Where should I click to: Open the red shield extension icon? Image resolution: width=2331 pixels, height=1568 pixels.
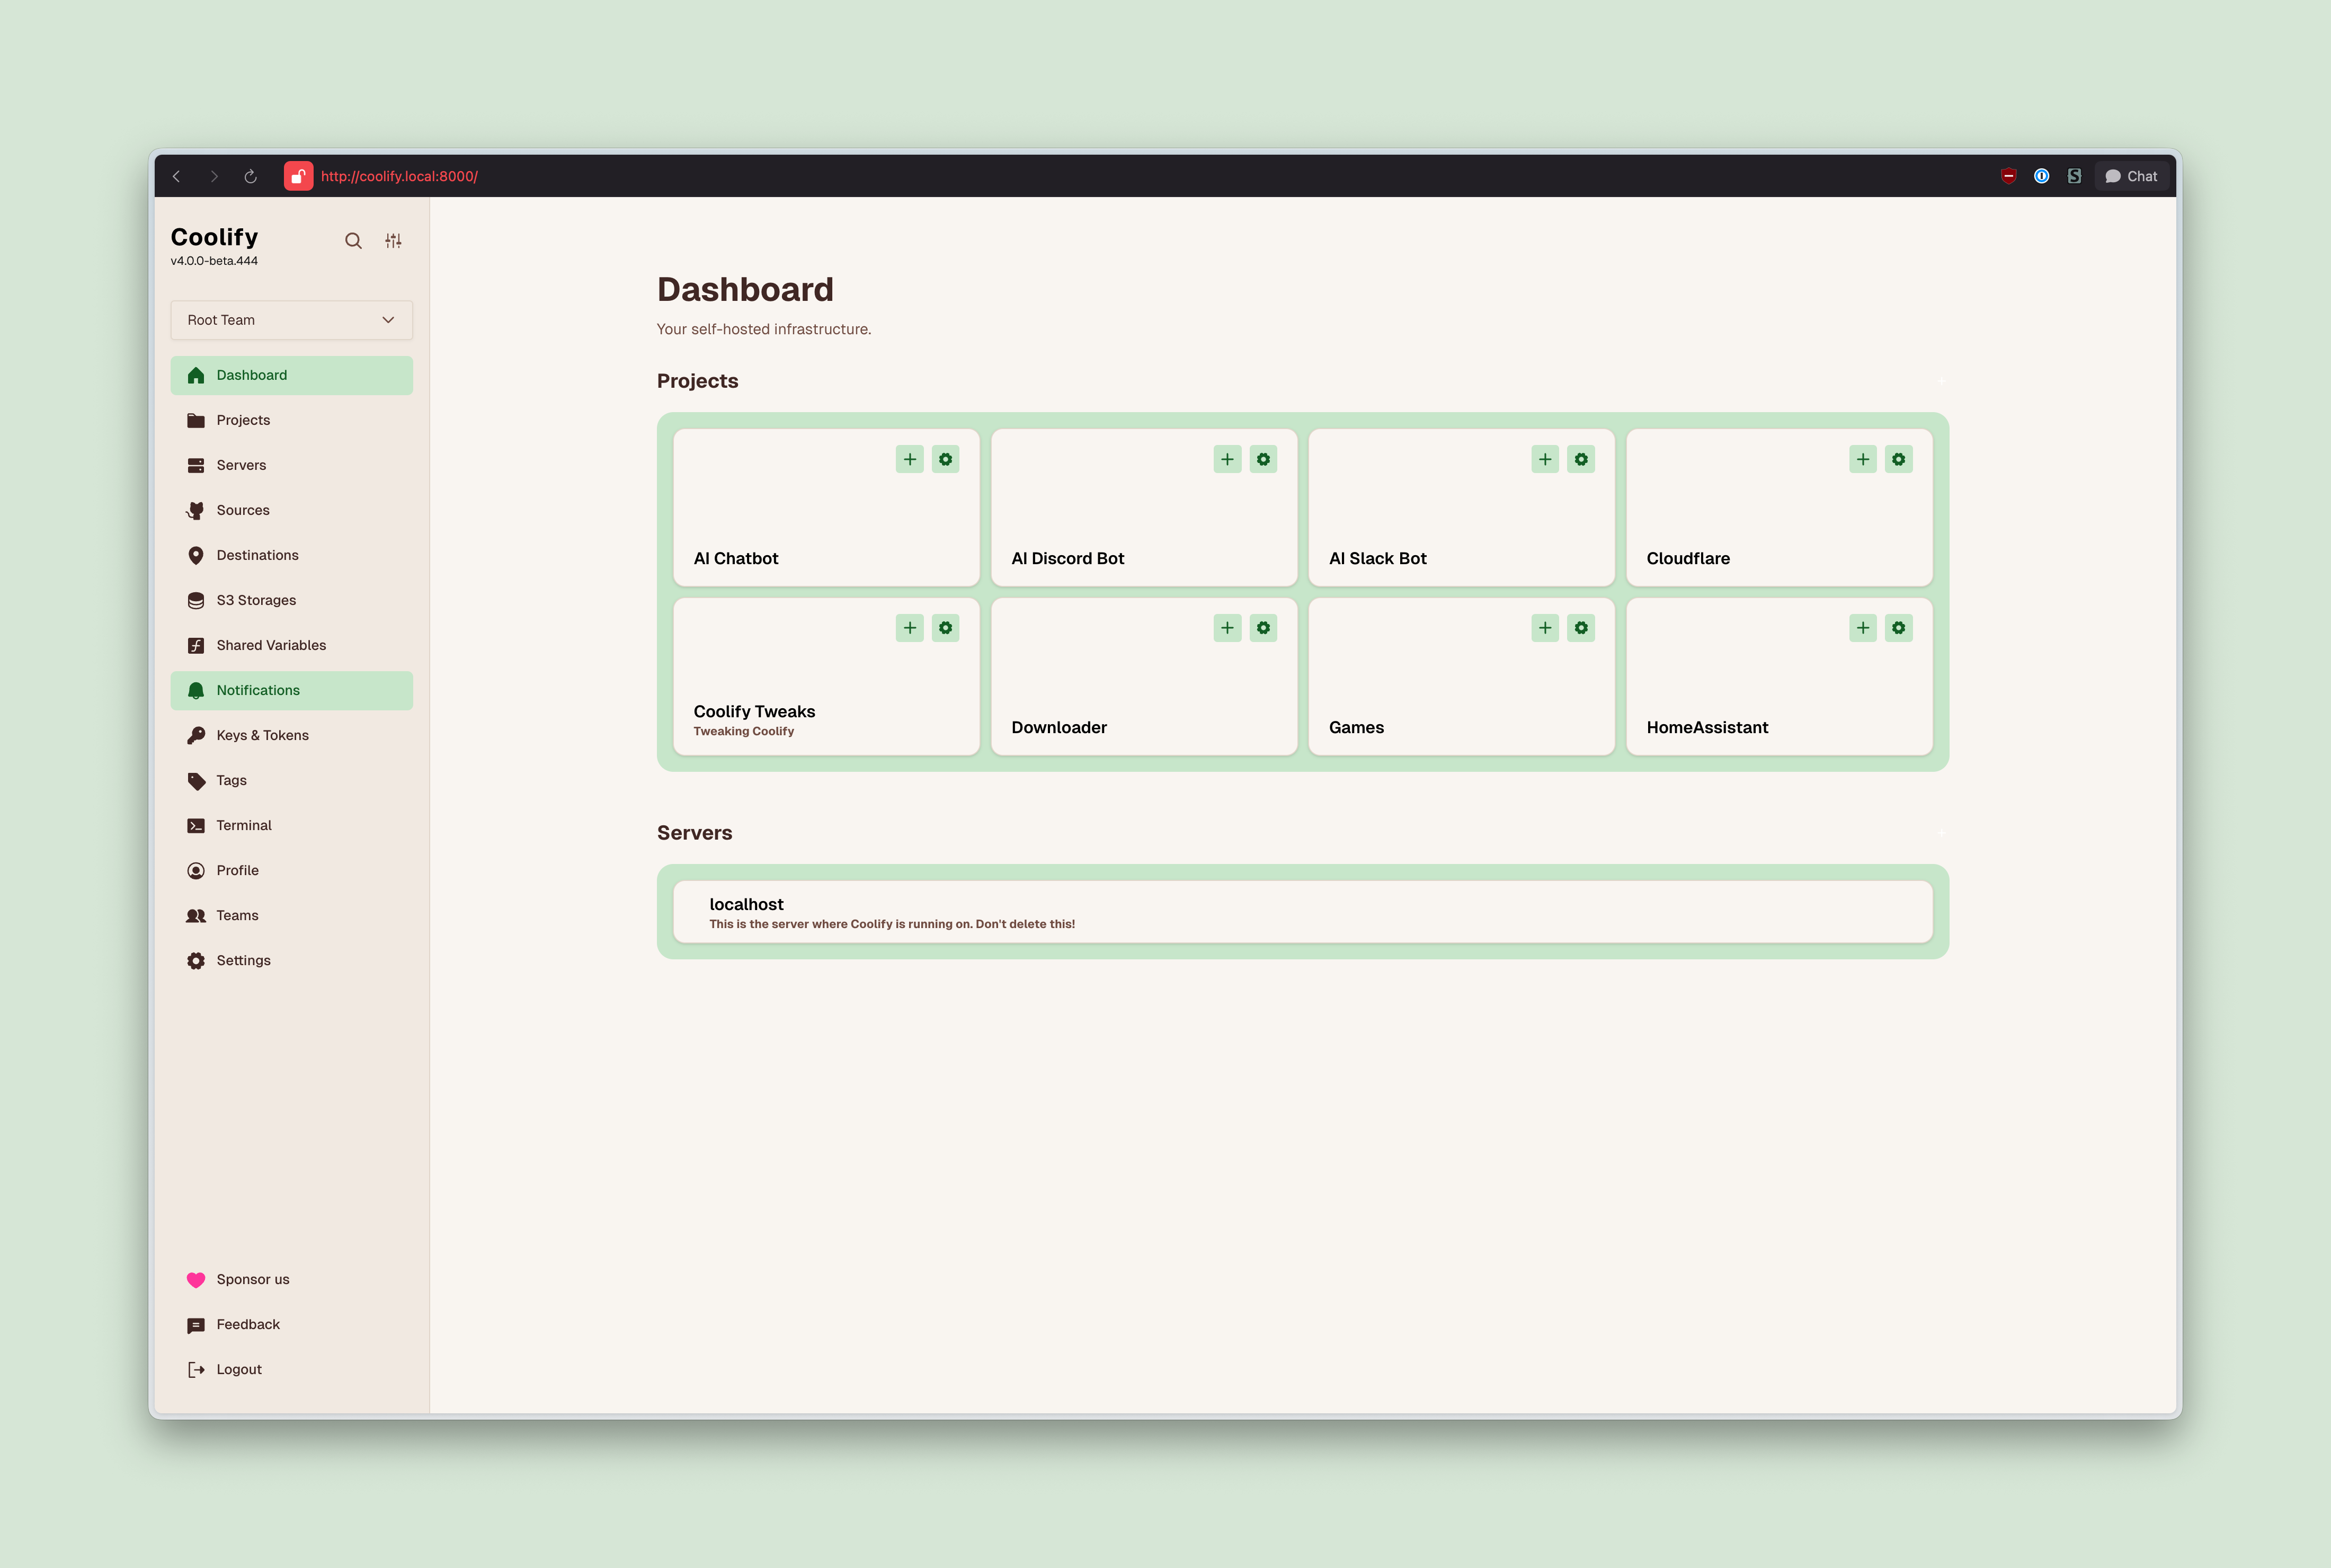[x=2008, y=176]
